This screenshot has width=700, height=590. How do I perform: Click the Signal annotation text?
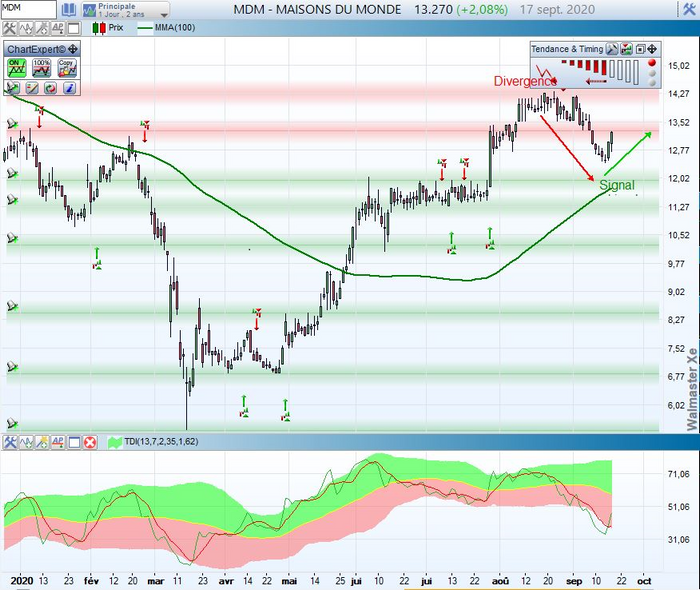617,185
